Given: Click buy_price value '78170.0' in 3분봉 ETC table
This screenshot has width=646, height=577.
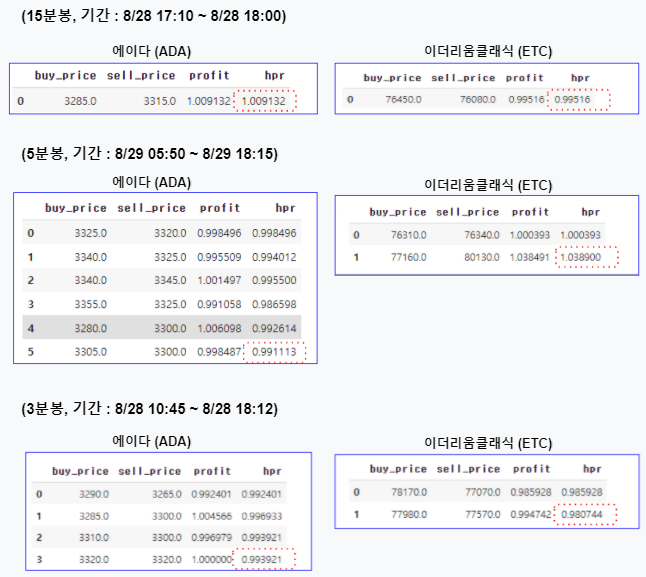Looking at the screenshot, I should pos(409,492).
